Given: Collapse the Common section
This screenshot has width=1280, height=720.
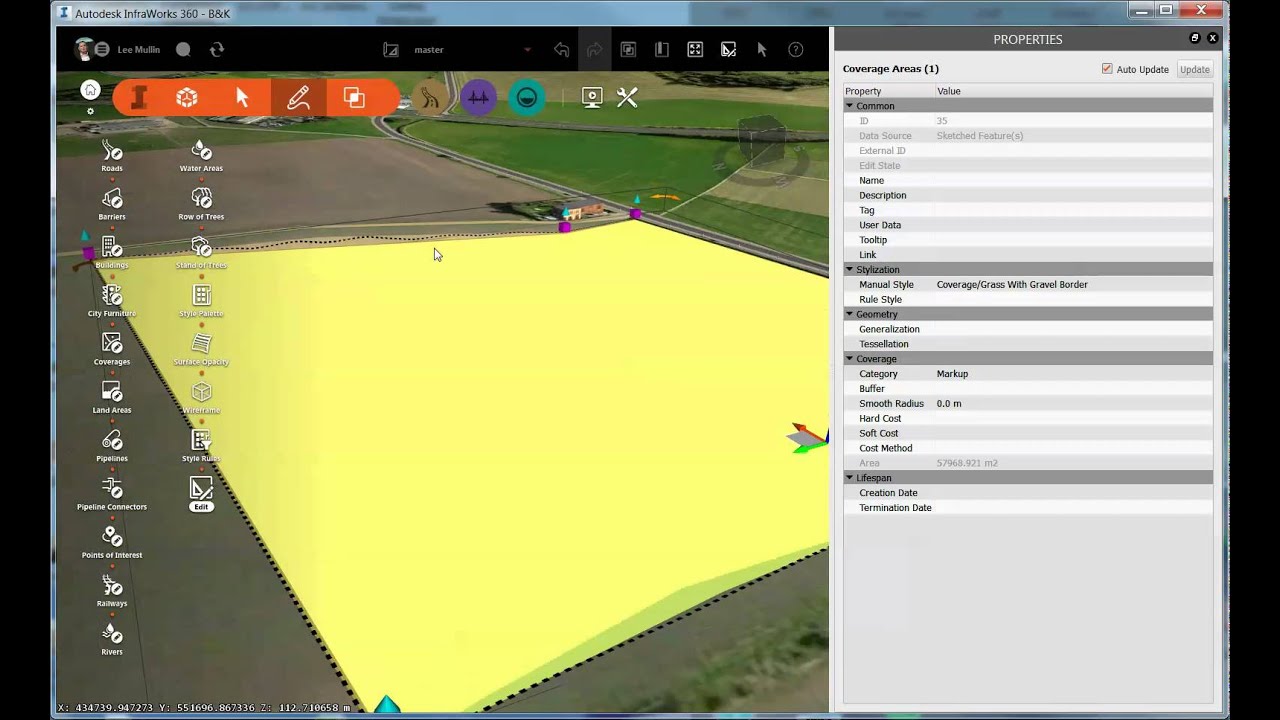Looking at the screenshot, I should [850, 105].
